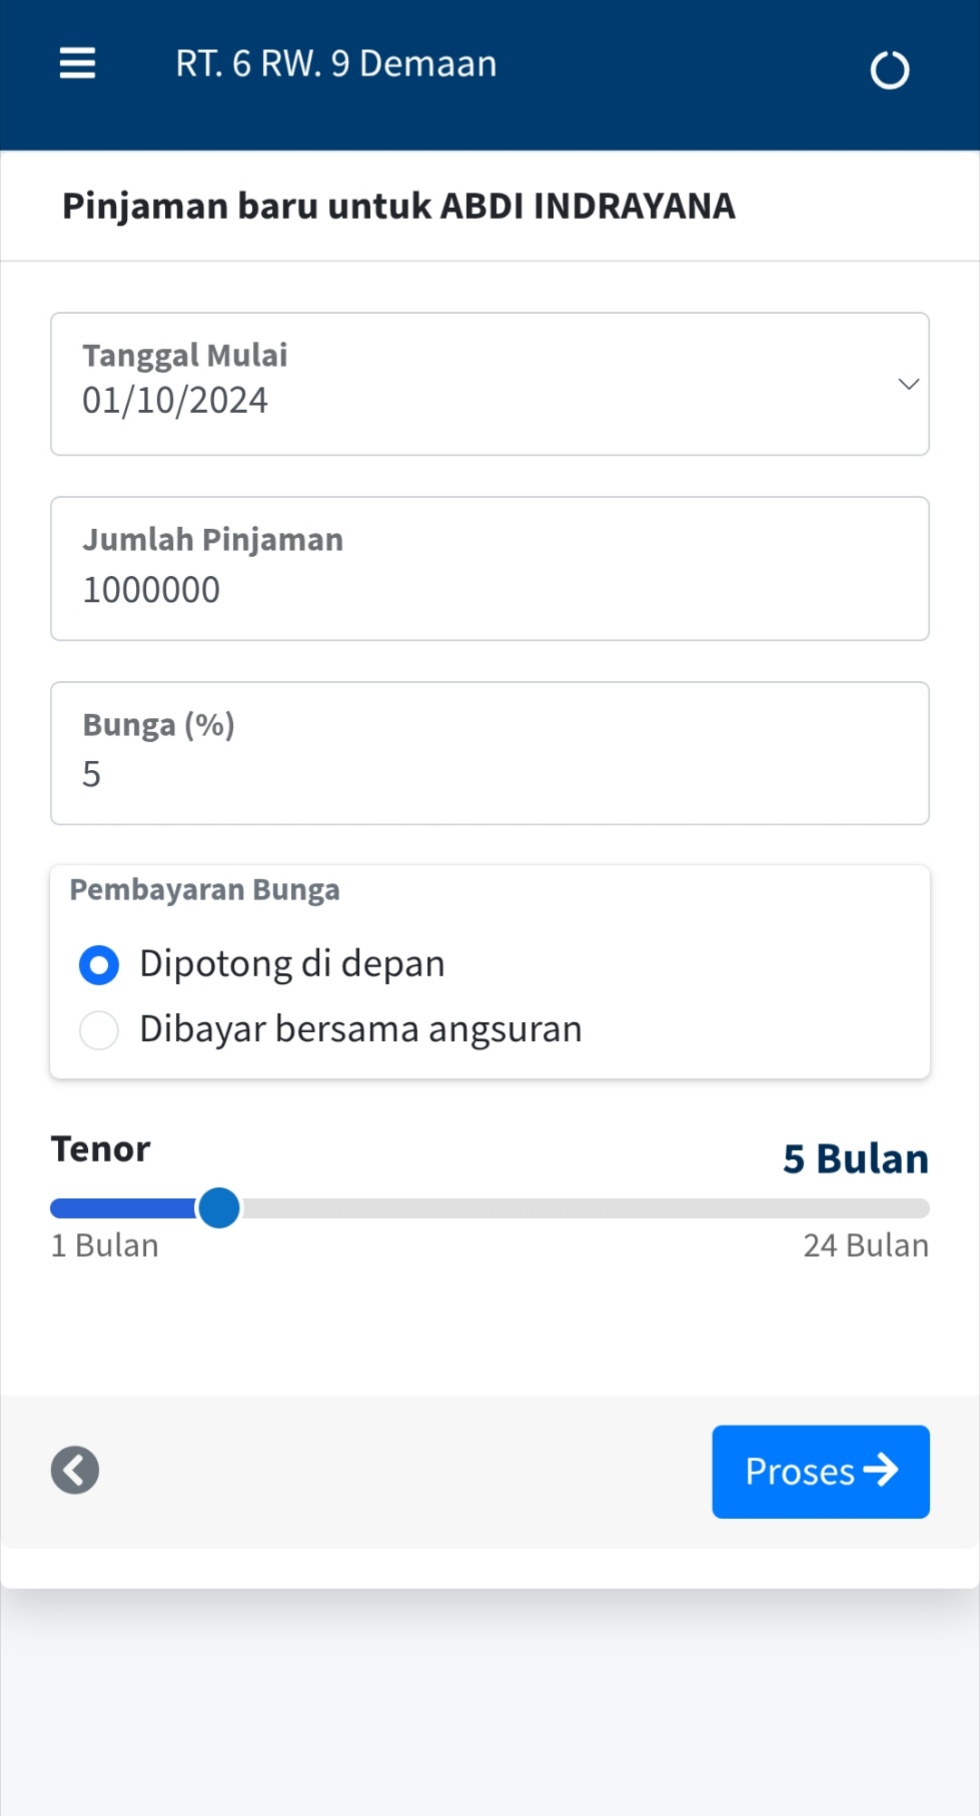Expand the Tanggal Mulai chevron
980x1816 pixels.
(x=908, y=384)
